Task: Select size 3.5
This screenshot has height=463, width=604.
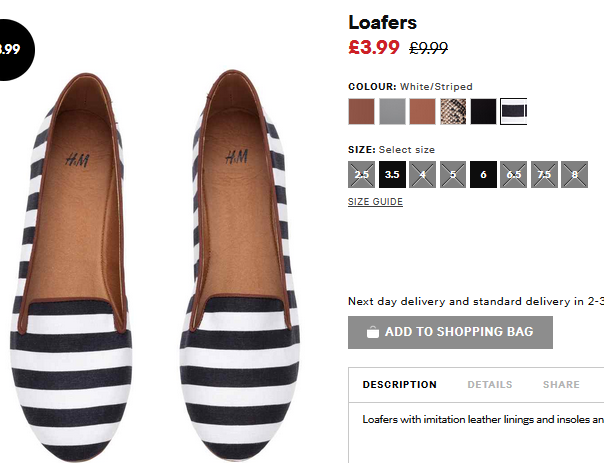Action: (392, 174)
